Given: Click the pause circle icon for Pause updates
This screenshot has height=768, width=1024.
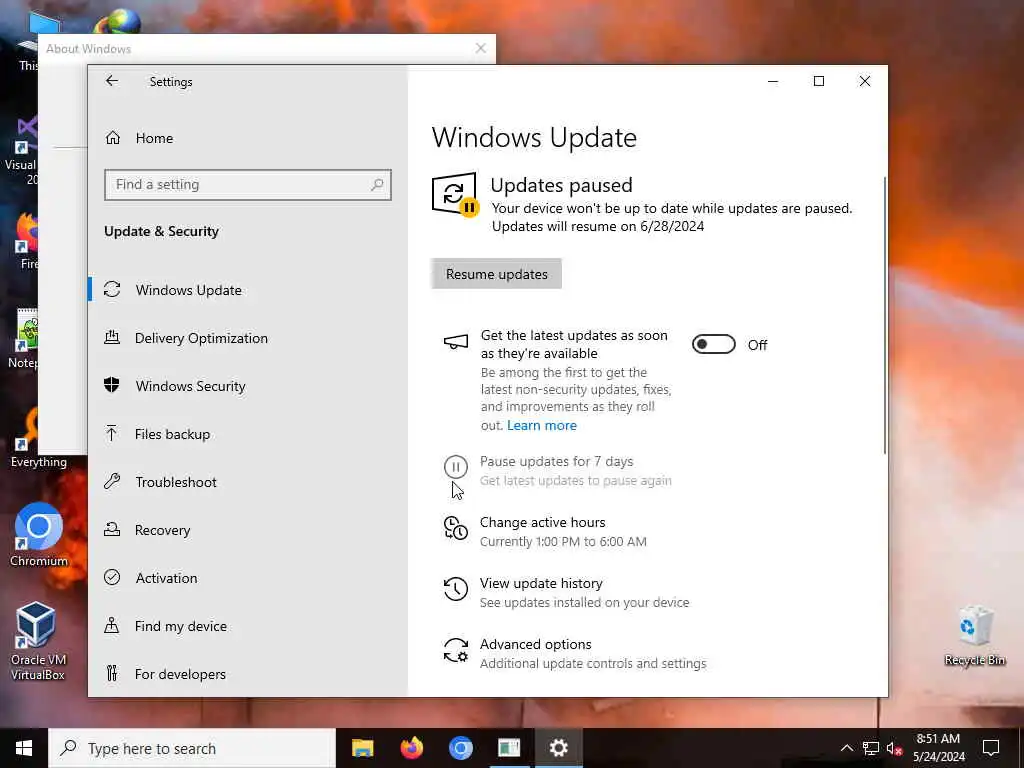Looking at the screenshot, I should click(x=456, y=467).
